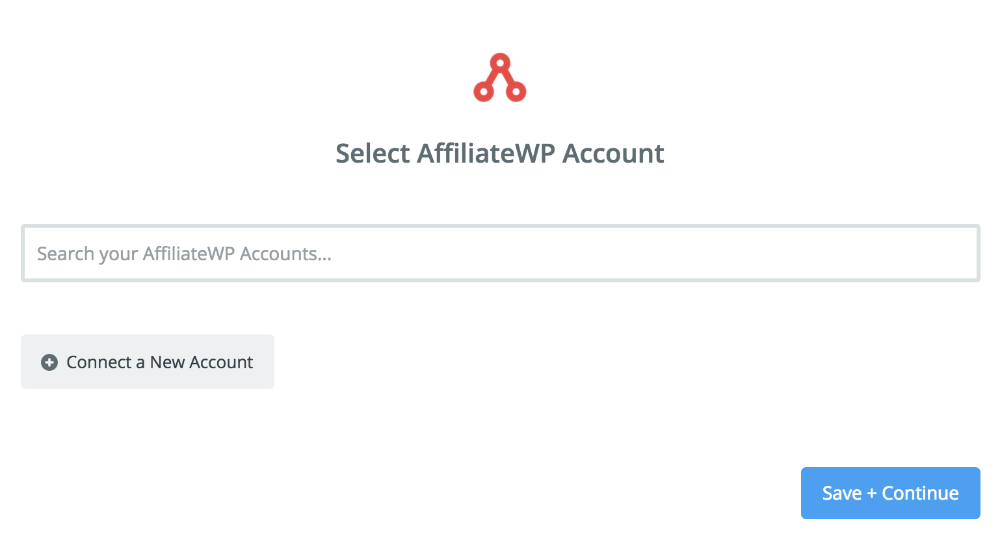Image resolution: width=1000 pixels, height=553 pixels.
Task: Click the word Save on the blue button
Action: click(842, 493)
